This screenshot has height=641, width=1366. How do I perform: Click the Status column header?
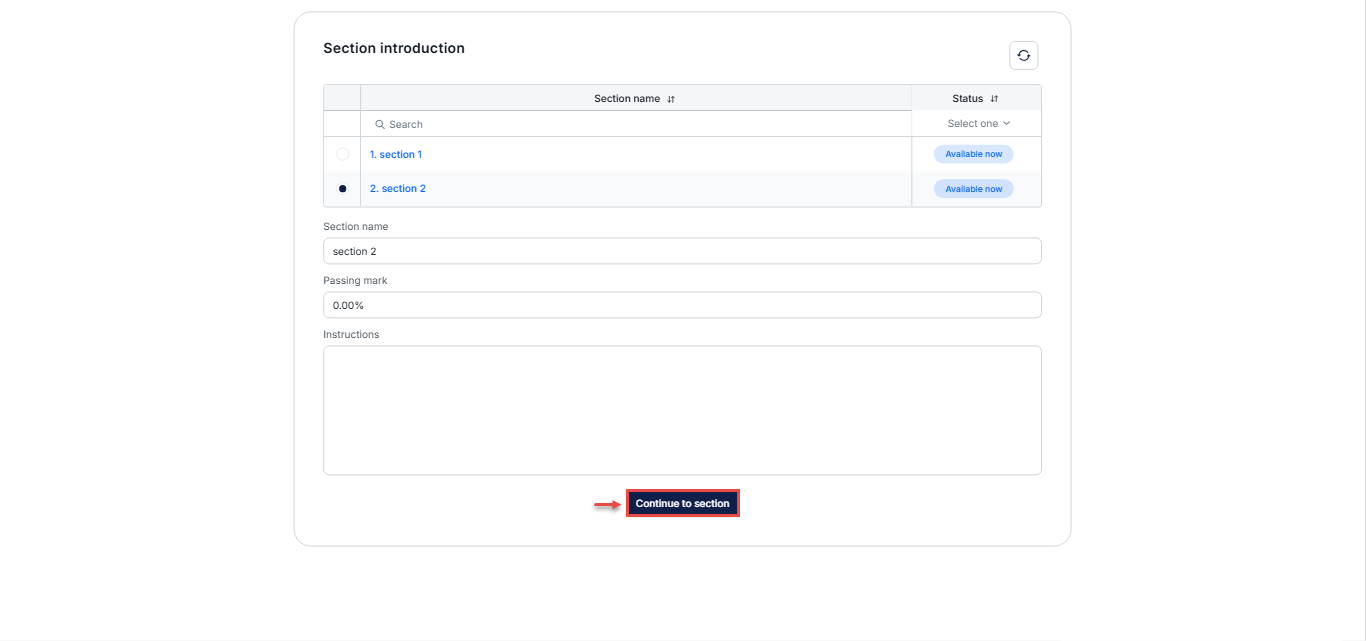(x=967, y=99)
